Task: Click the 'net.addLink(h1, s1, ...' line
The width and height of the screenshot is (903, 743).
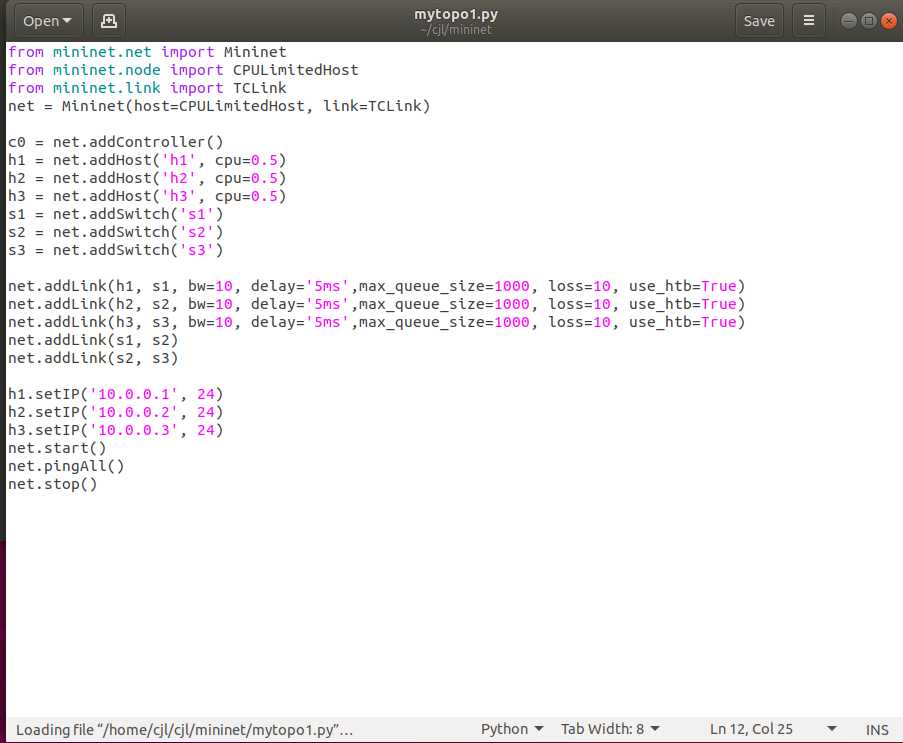Action: 377,286
